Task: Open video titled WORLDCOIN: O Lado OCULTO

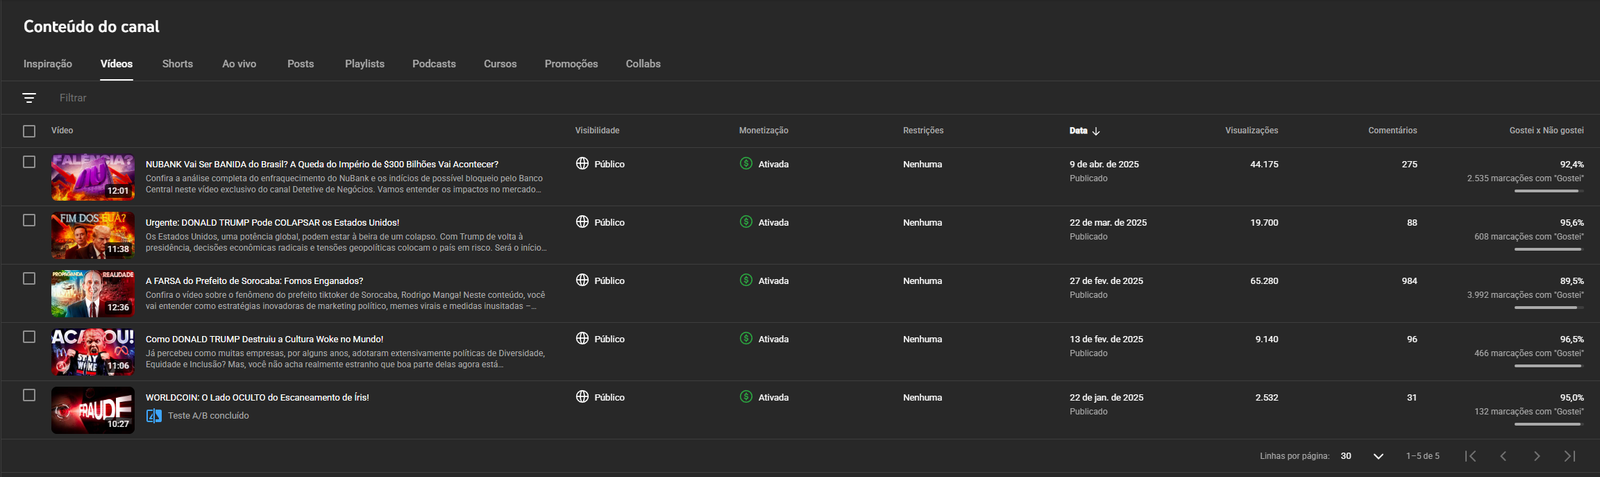Action: (x=257, y=398)
